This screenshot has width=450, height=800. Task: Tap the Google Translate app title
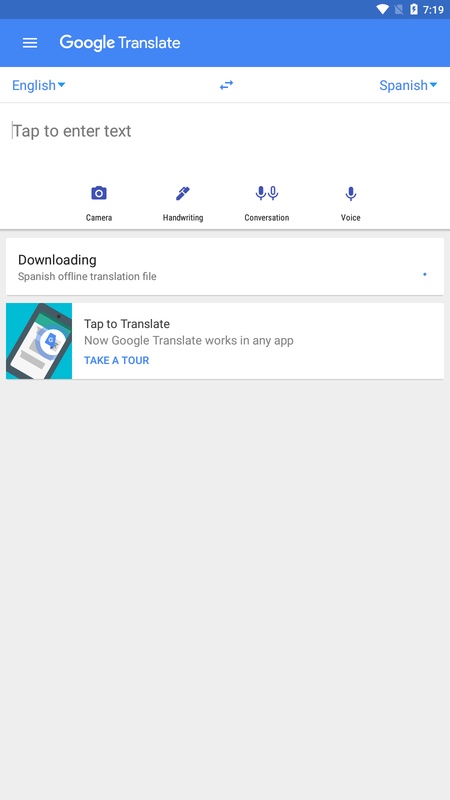[x=120, y=43]
